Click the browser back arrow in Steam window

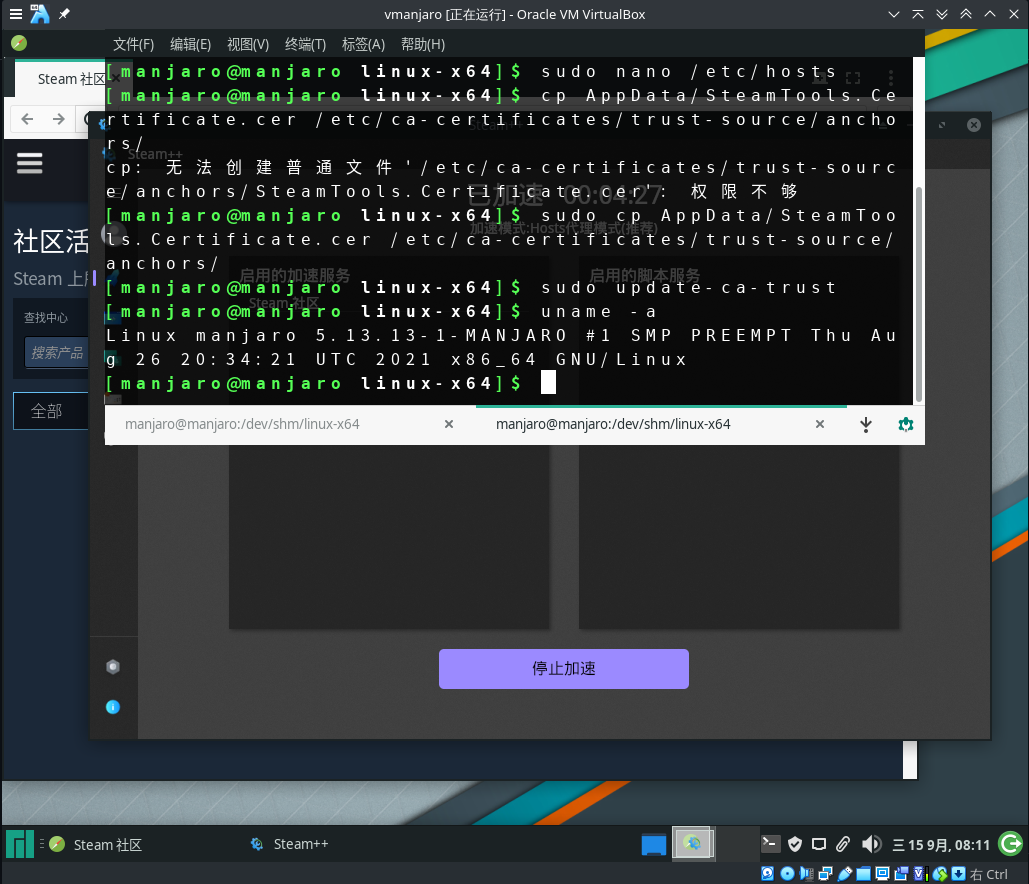[x=27, y=118]
